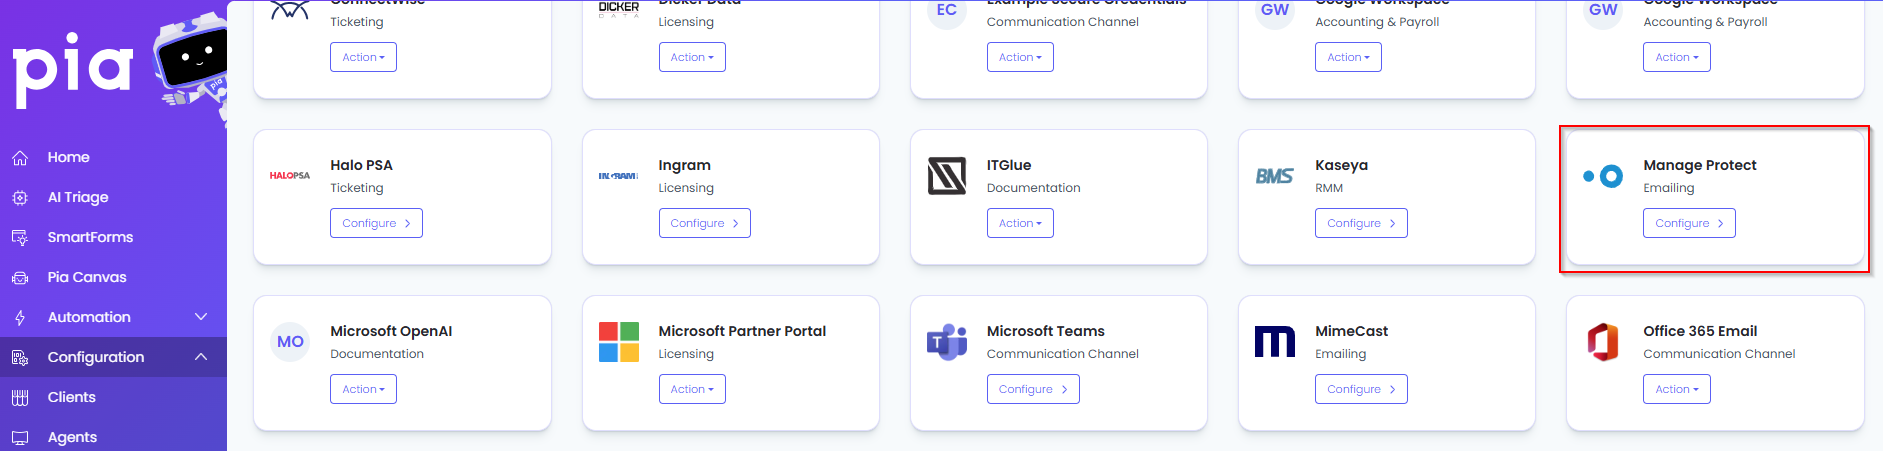Open Clients in the sidebar
Viewport: 1883px width, 451px height.
72,397
